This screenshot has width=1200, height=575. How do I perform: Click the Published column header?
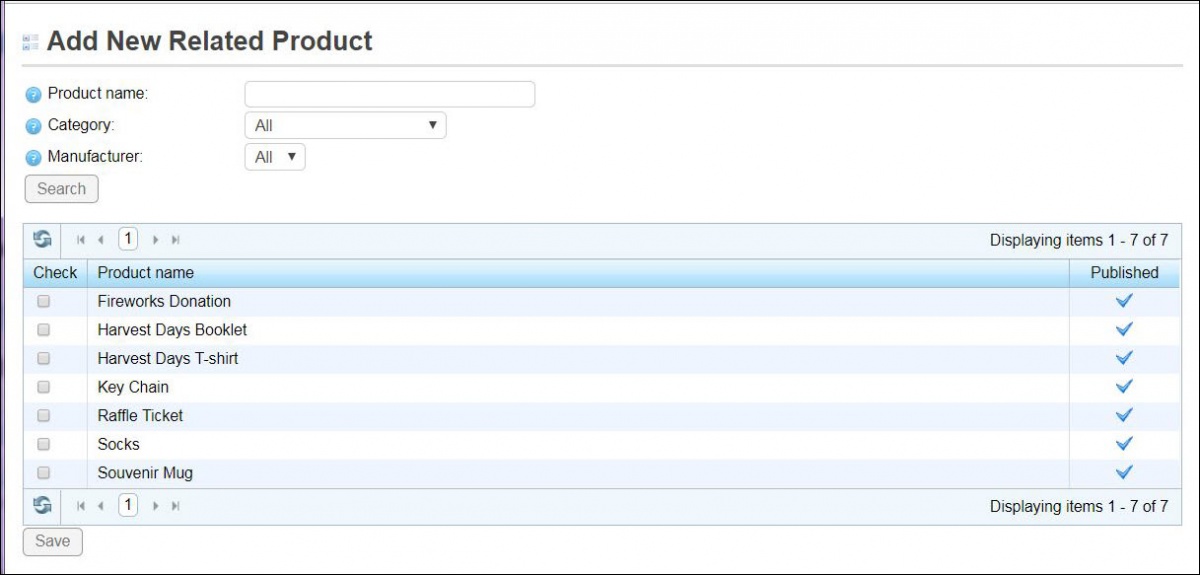click(x=1124, y=273)
